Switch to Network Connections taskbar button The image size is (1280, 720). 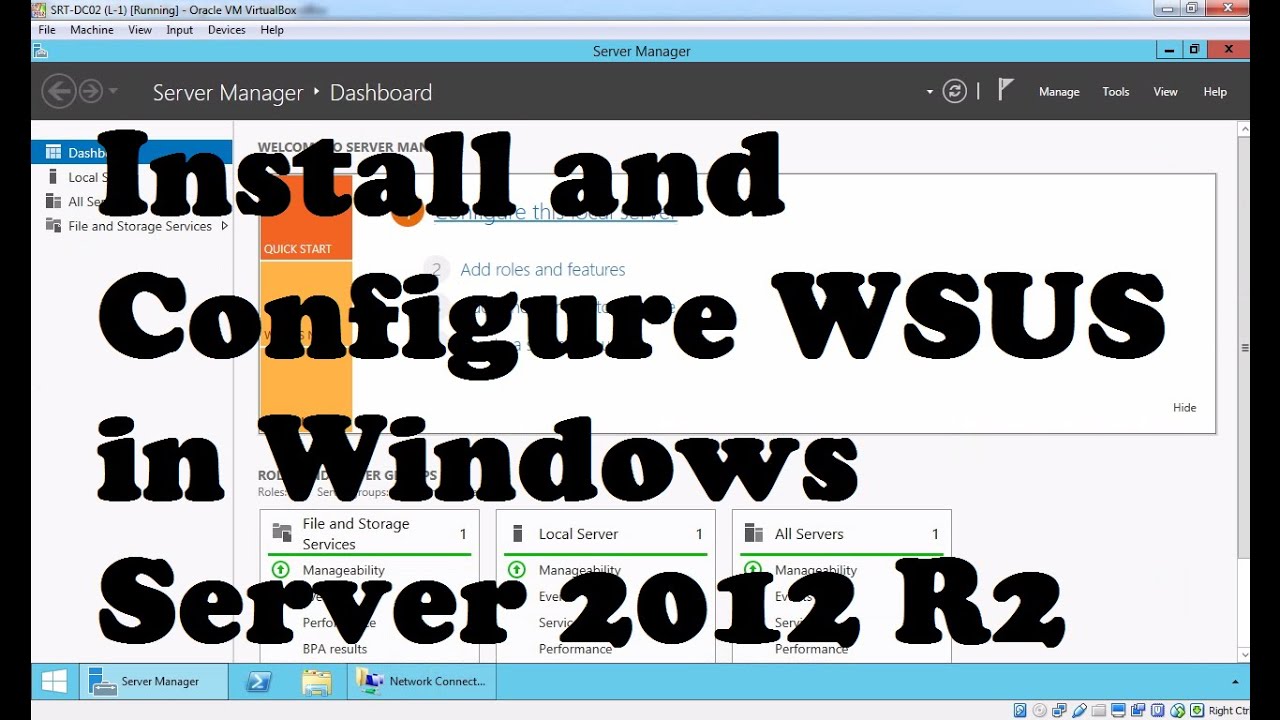coord(422,681)
